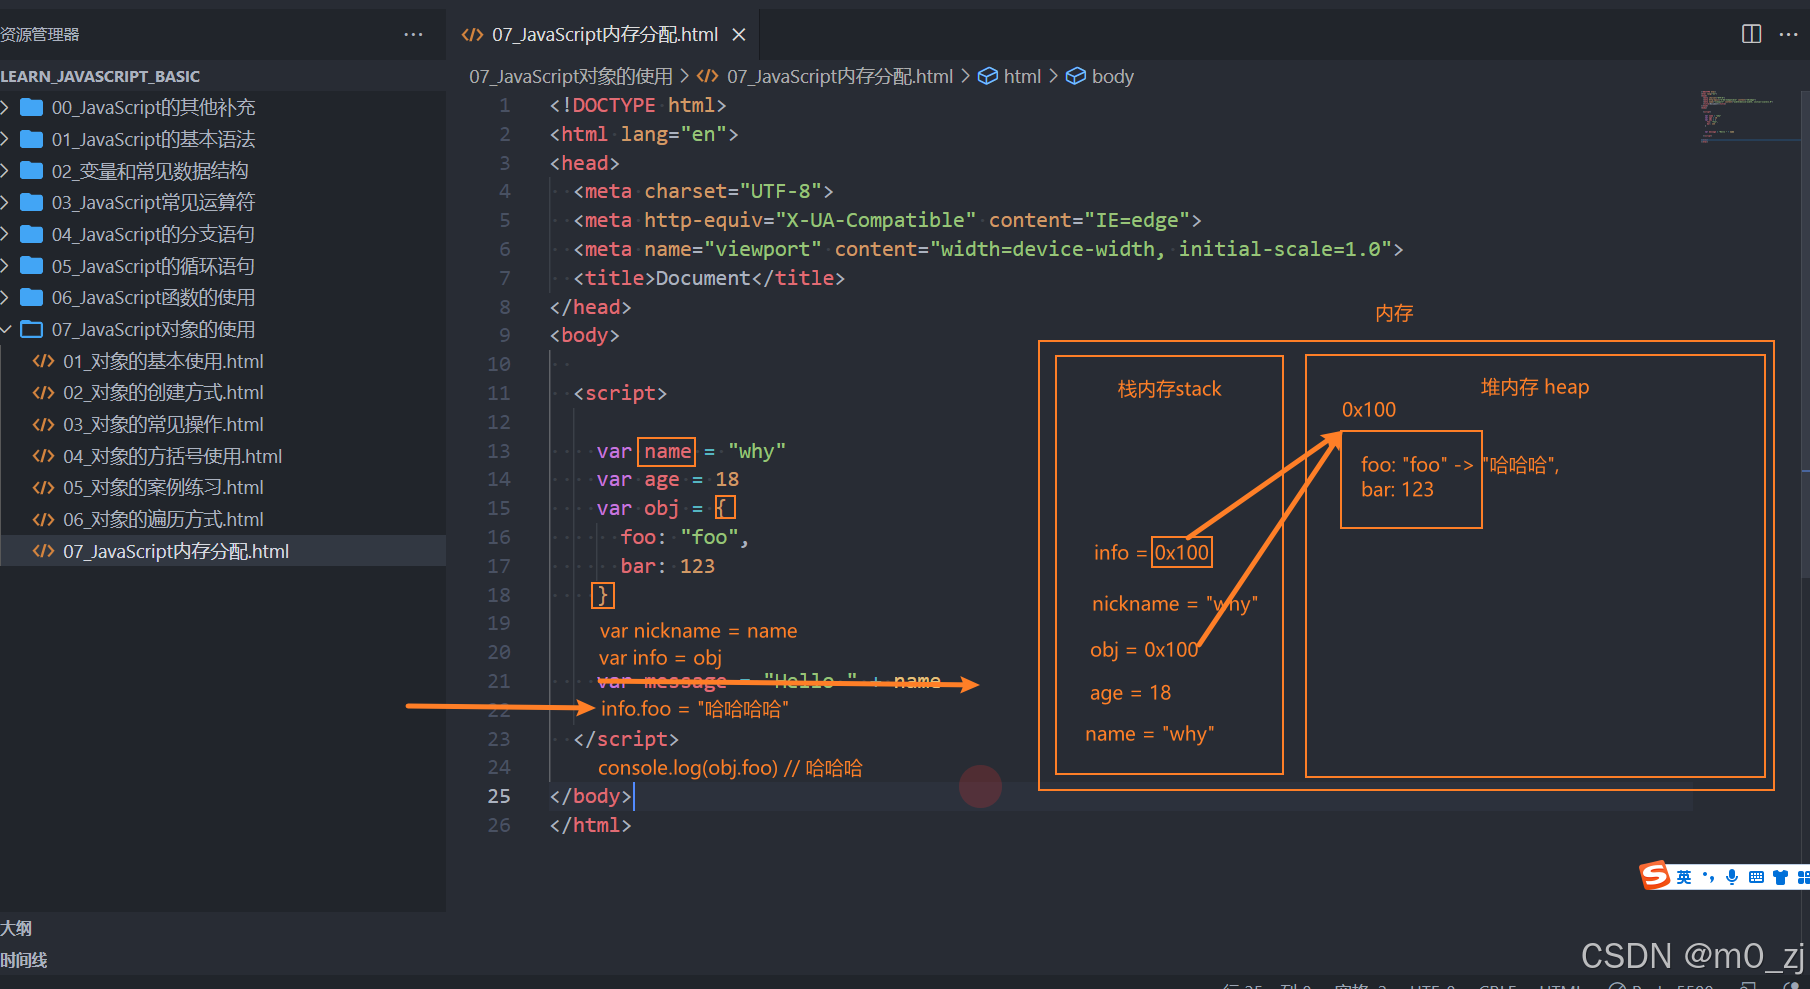Toggle 英 to switch input language
Image resolution: width=1810 pixels, height=989 pixels.
(1684, 877)
